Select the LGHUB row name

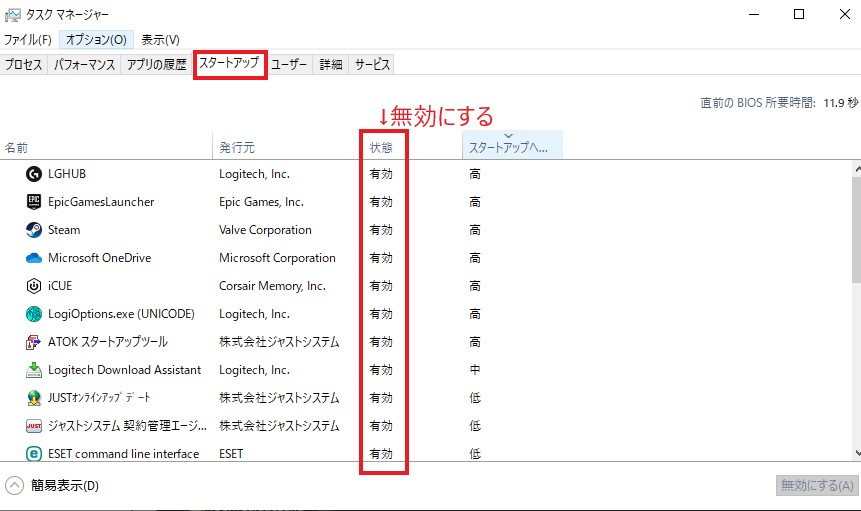[x=67, y=174]
